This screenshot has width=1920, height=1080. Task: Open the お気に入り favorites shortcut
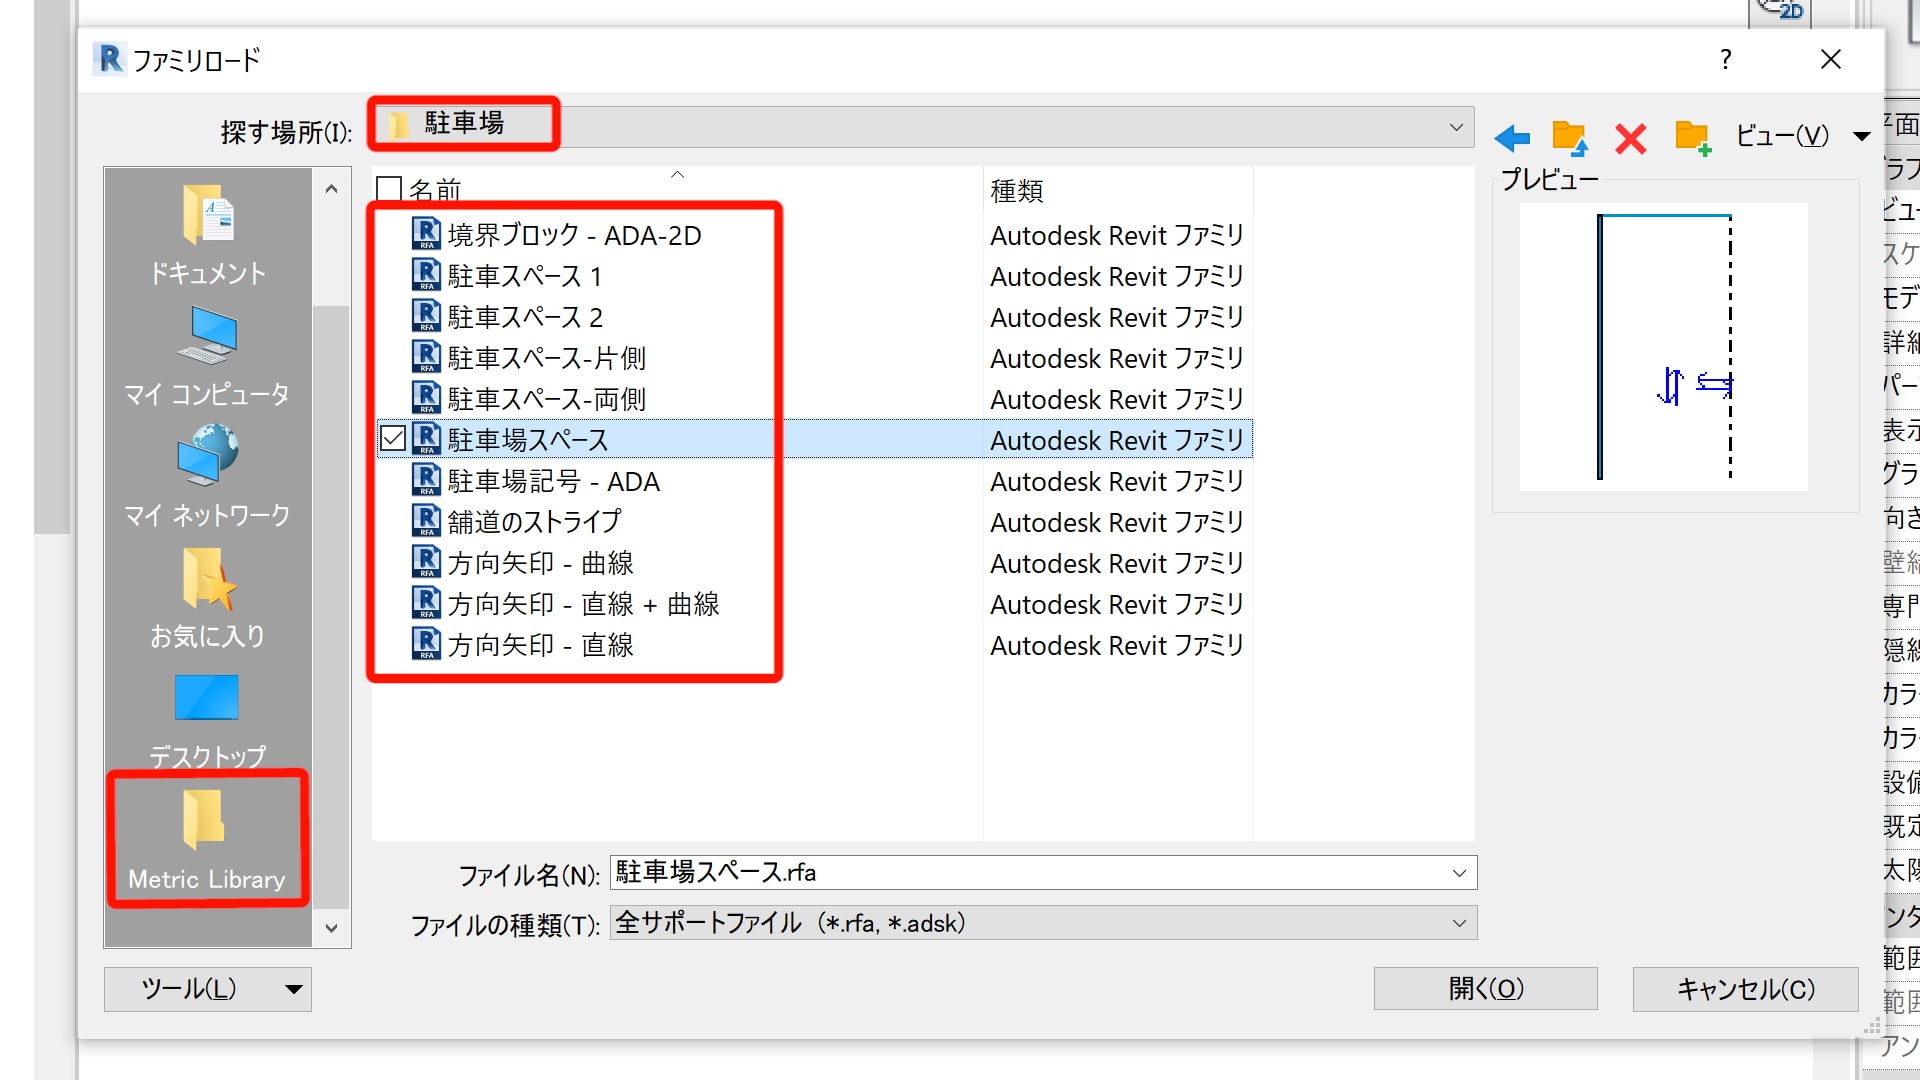click(207, 598)
